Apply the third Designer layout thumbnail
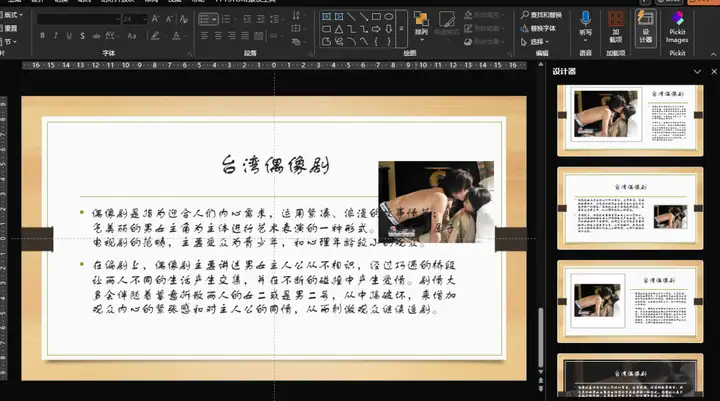 (x=630, y=301)
